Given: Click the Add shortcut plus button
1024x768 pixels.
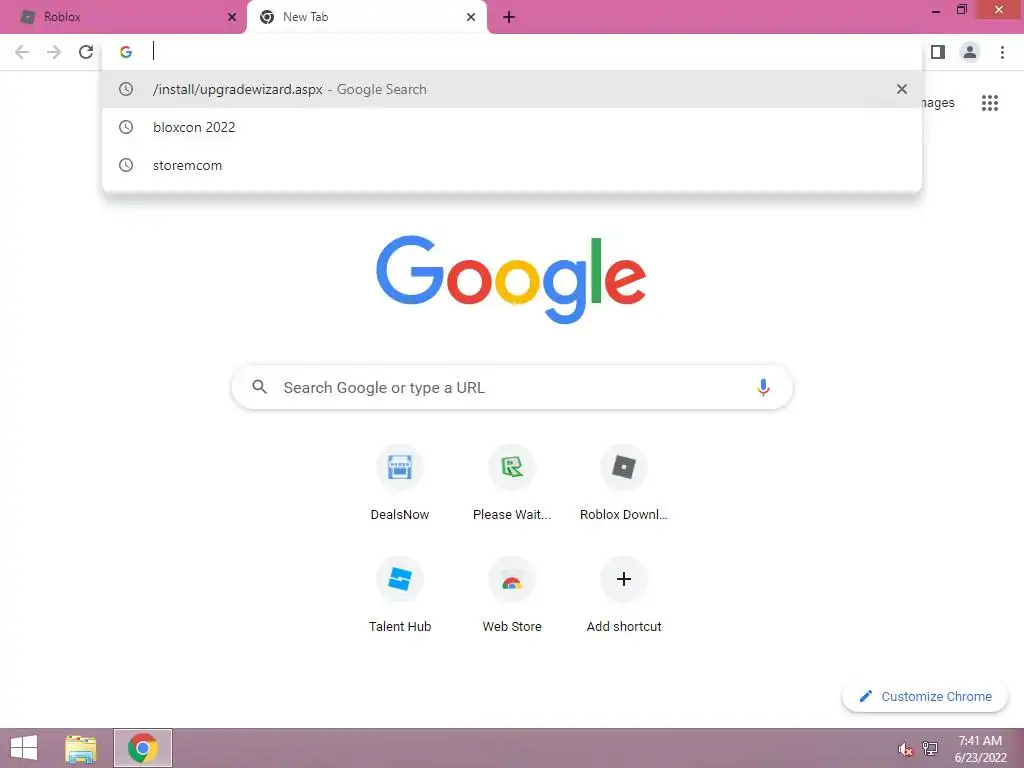Looking at the screenshot, I should (624, 579).
